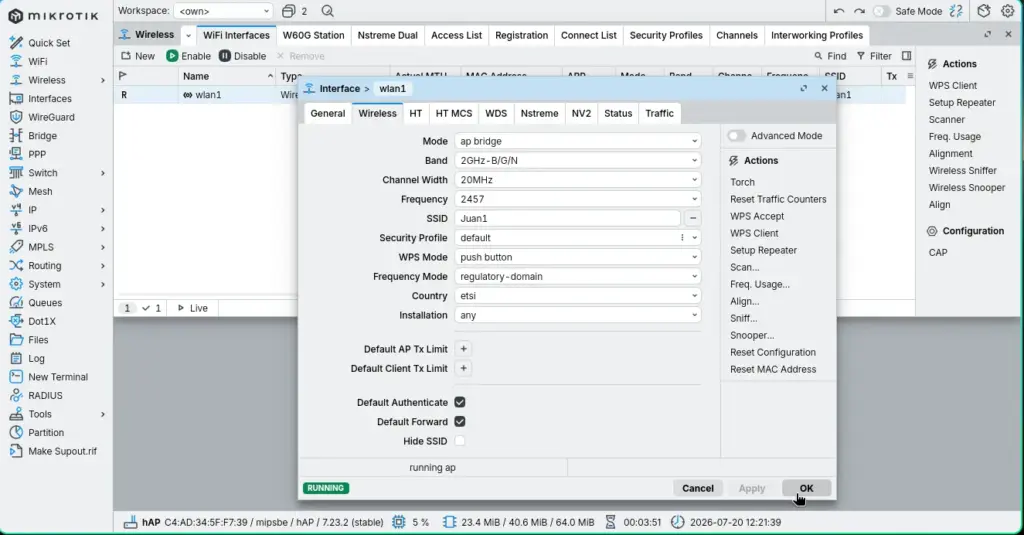
Task: Open the Workspace selector combo box
Action: click(x=223, y=11)
